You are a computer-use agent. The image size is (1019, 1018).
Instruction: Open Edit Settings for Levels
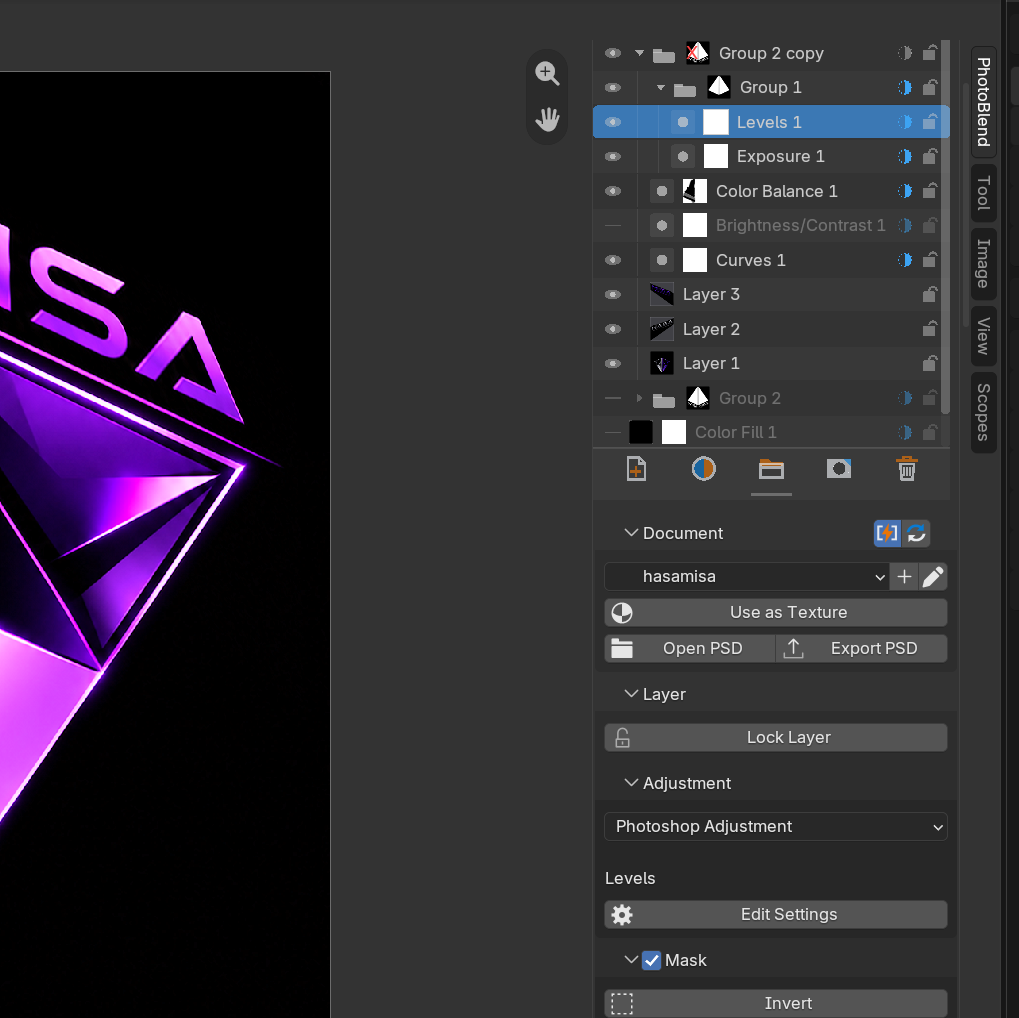pyautogui.click(x=776, y=915)
